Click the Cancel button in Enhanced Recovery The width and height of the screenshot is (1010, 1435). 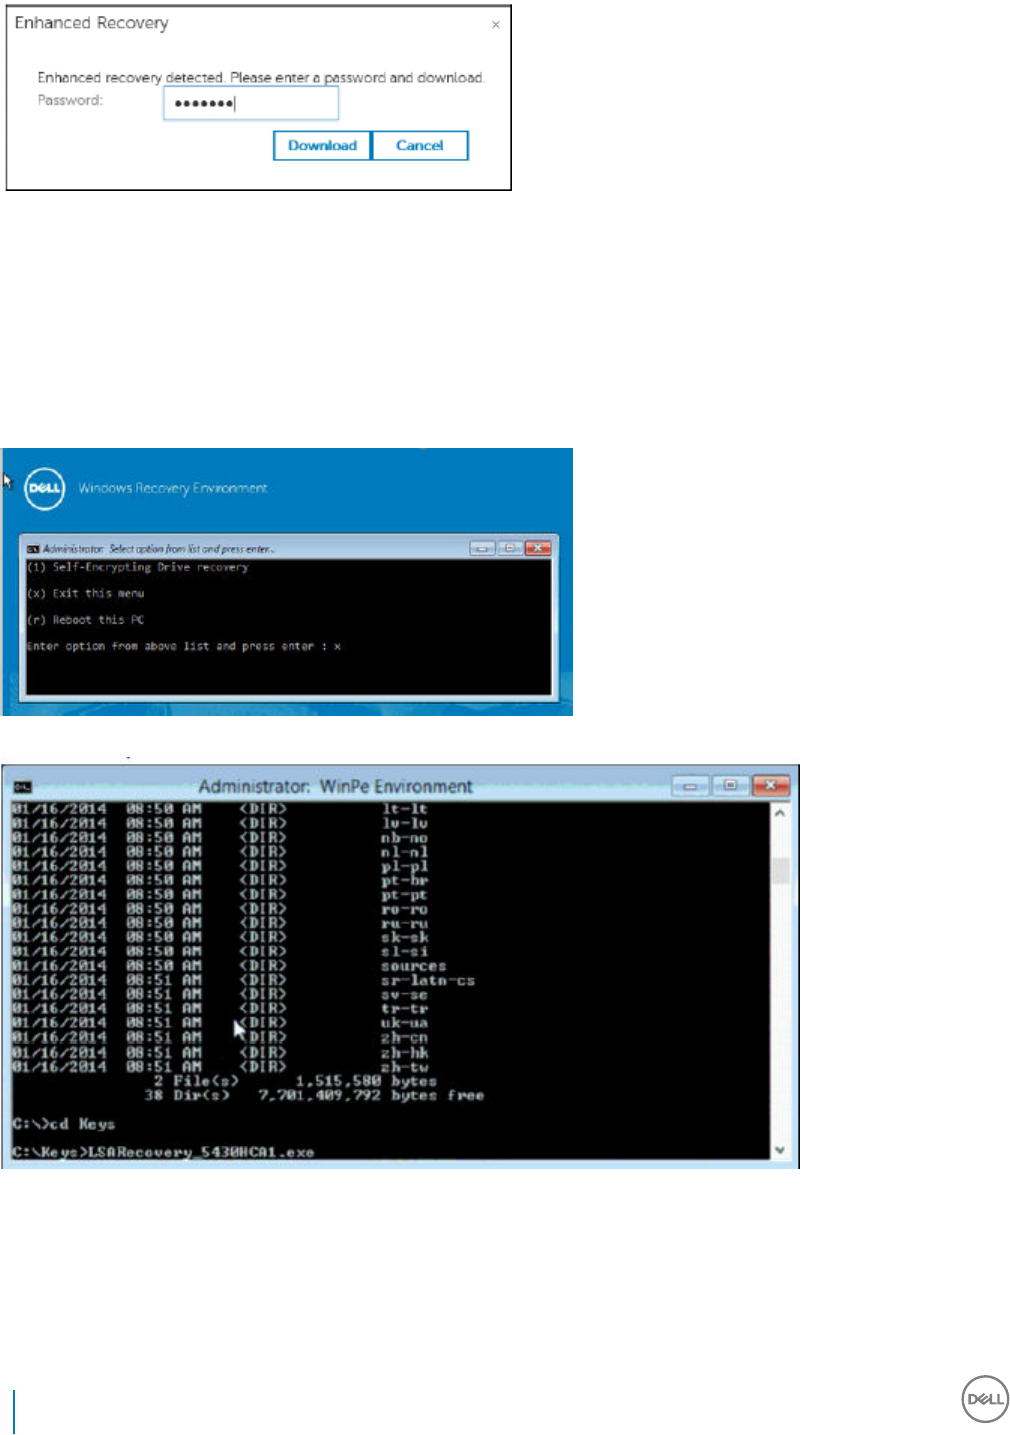(x=420, y=146)
